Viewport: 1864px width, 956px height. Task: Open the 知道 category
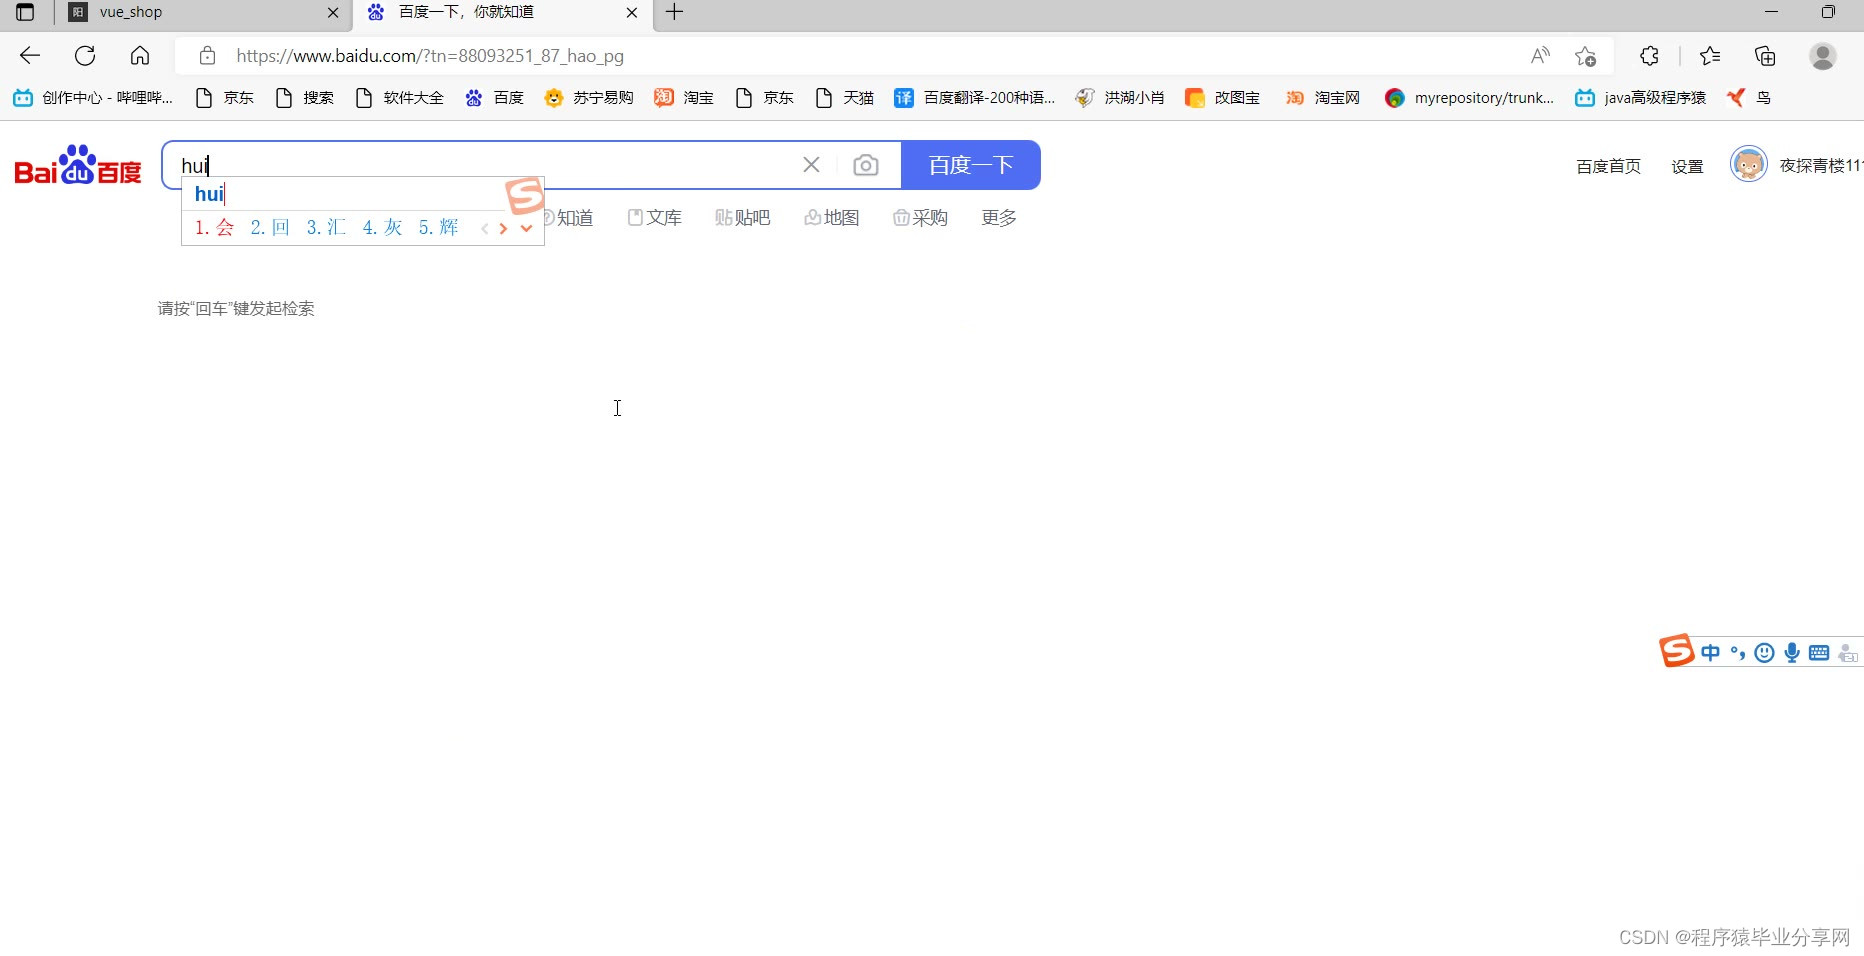568,217
